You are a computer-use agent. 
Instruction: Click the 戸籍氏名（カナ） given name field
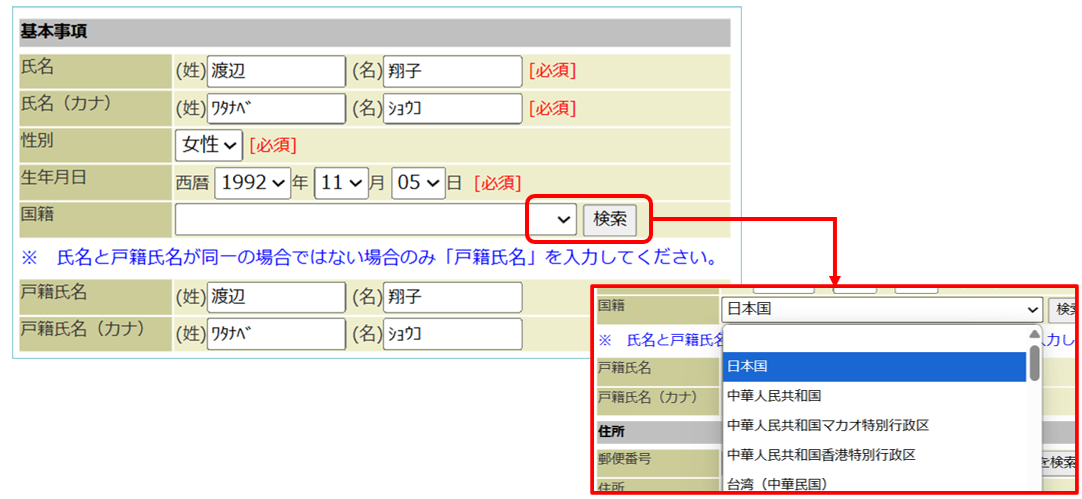tap(452, 333)
